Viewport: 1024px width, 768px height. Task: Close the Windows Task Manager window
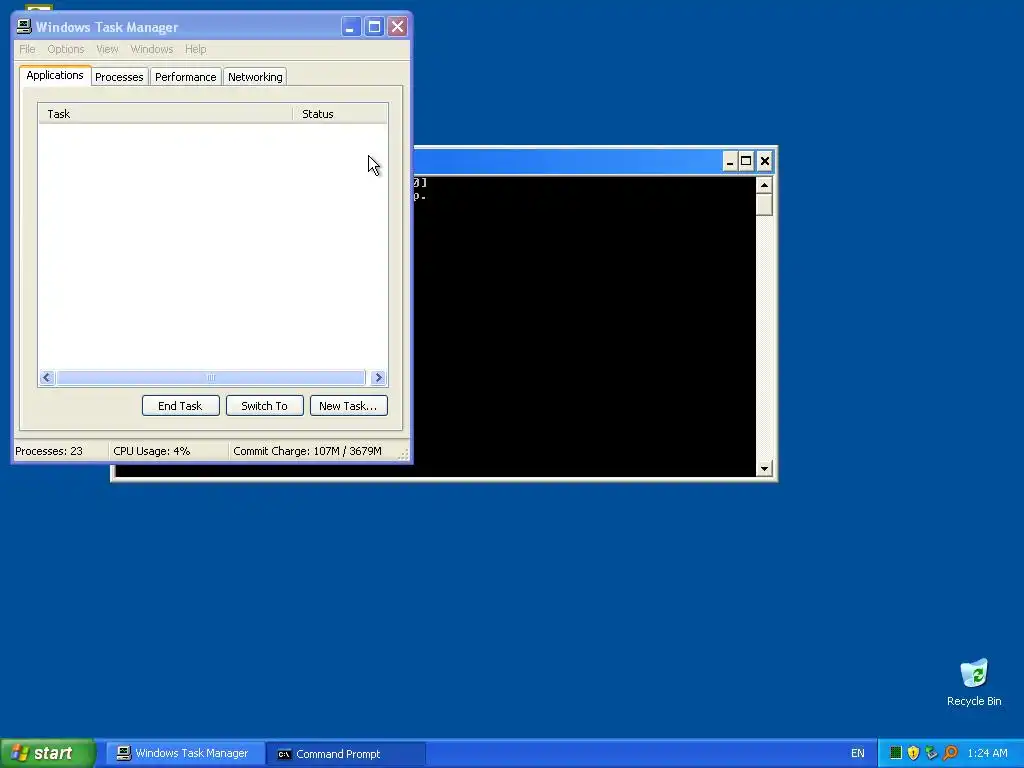coord(397,27)
